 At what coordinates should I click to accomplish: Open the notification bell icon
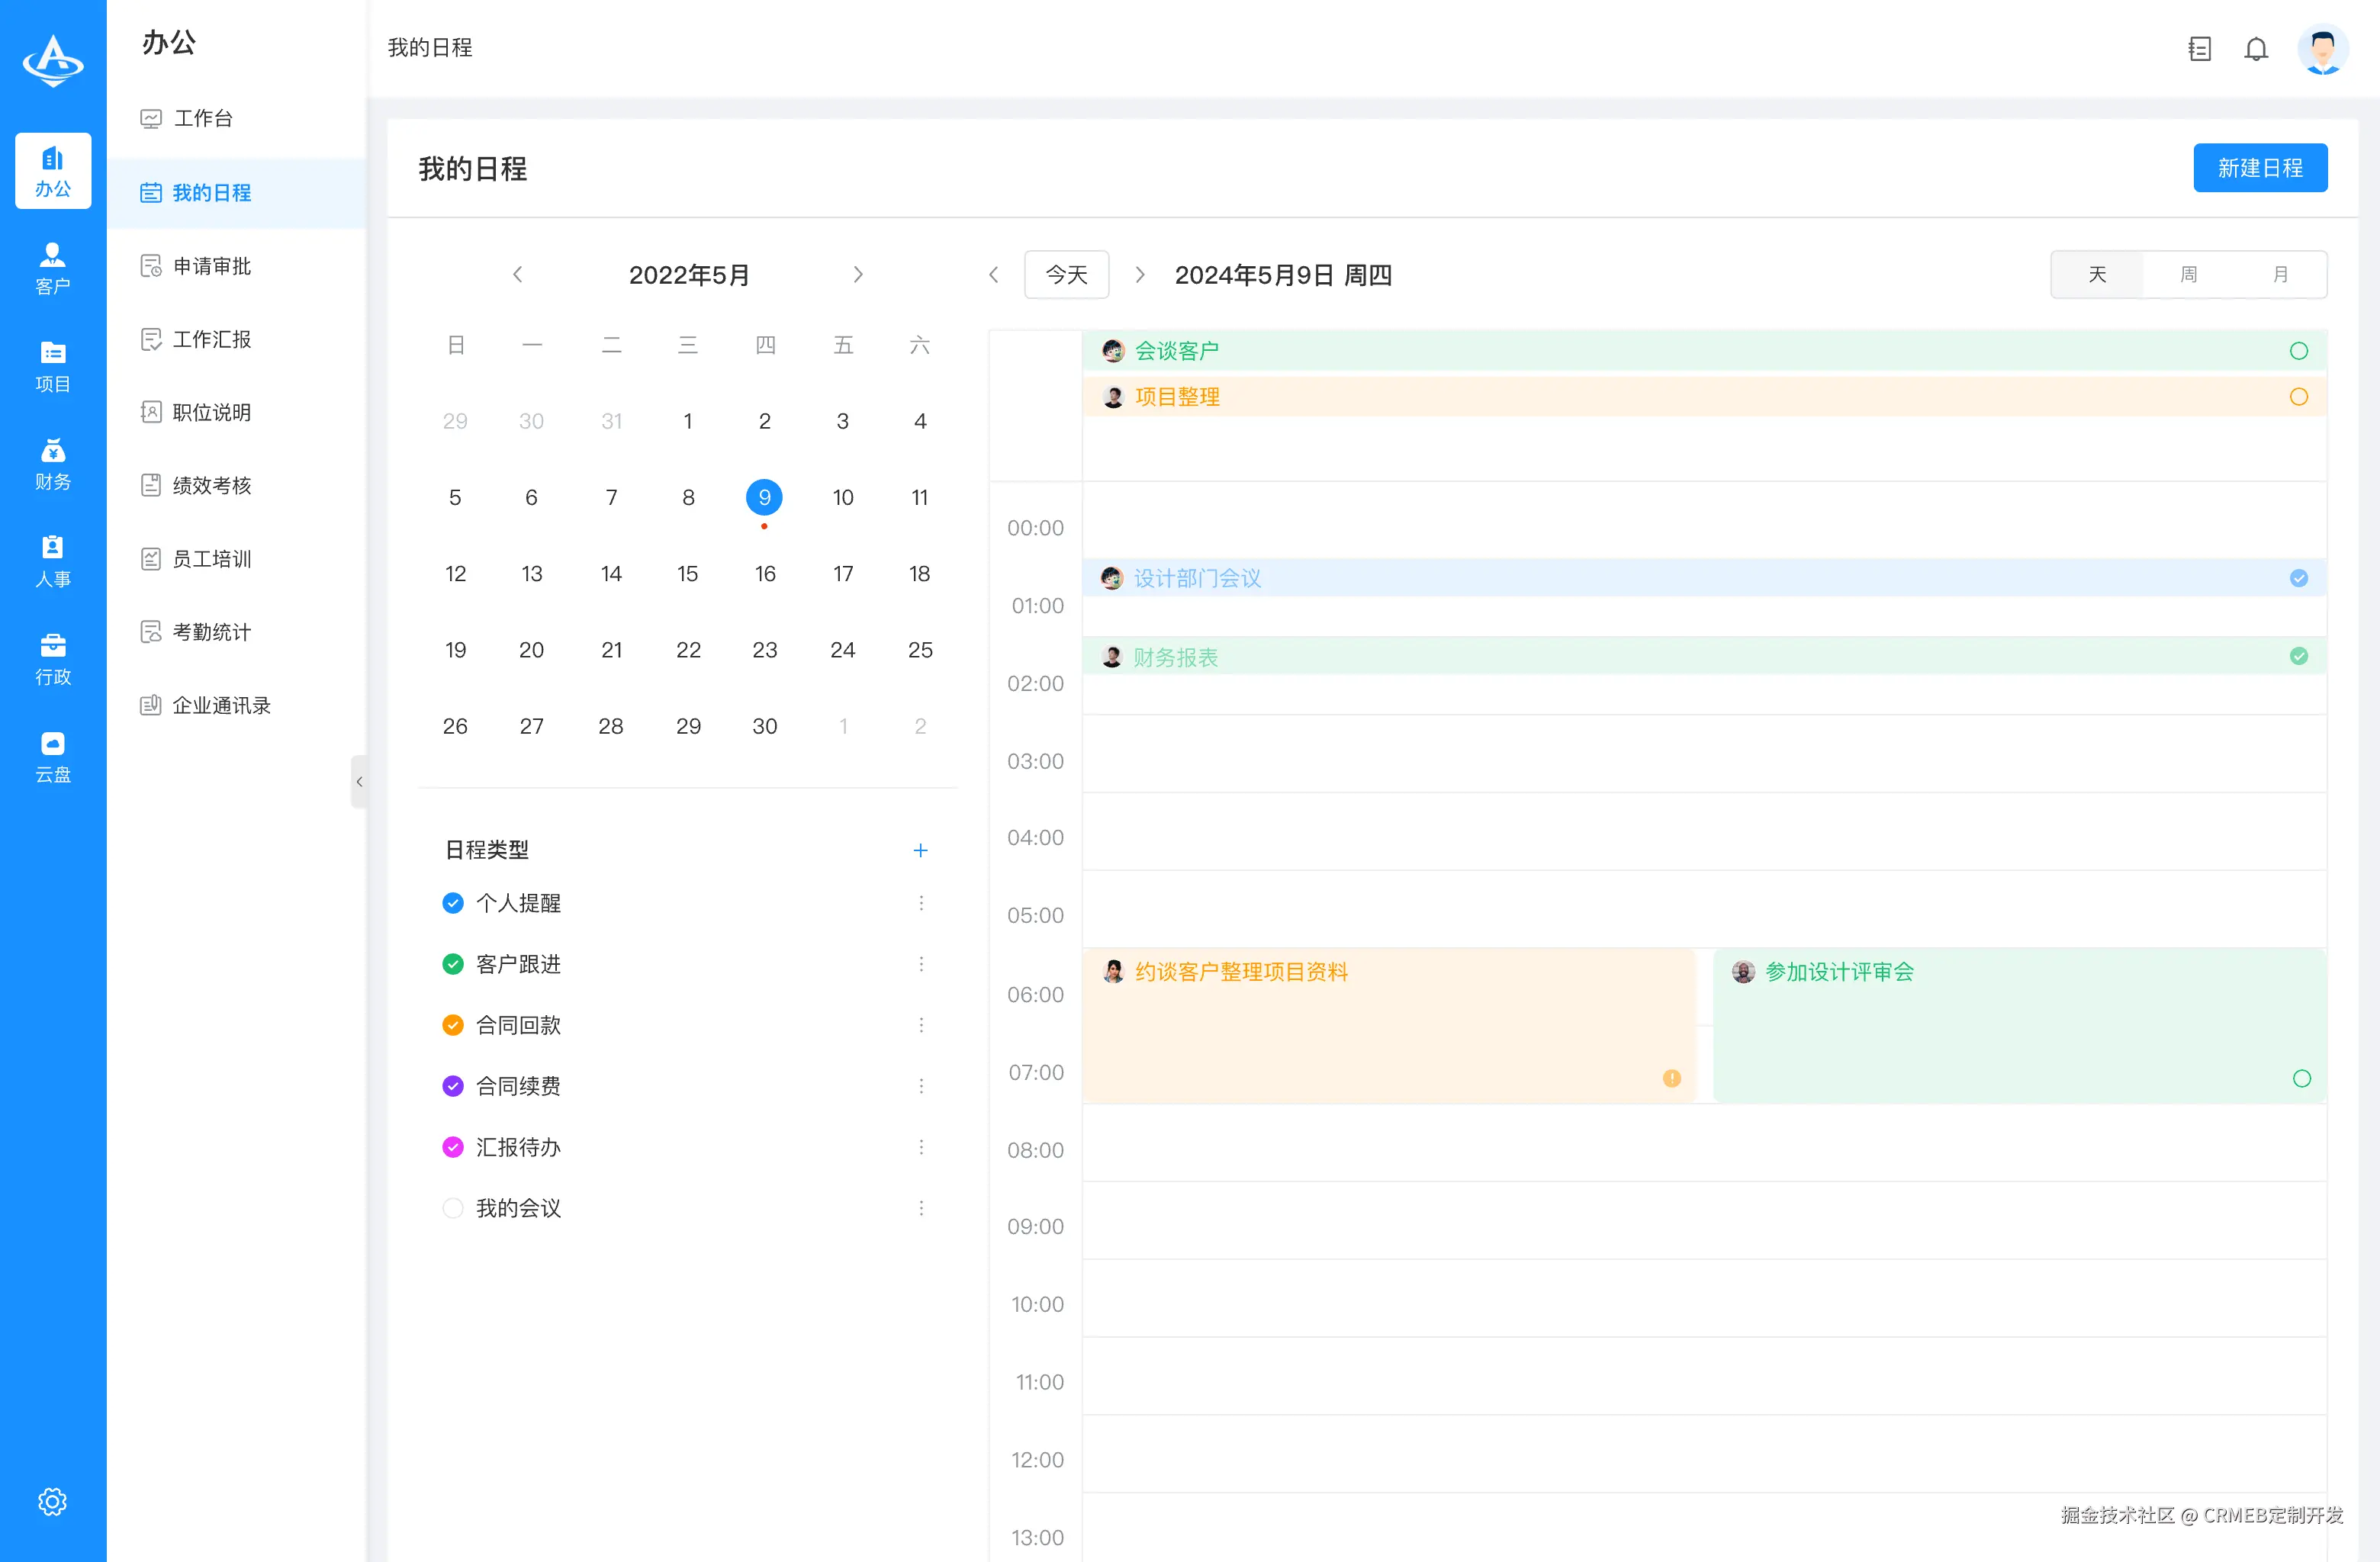tap(2257, 48)
